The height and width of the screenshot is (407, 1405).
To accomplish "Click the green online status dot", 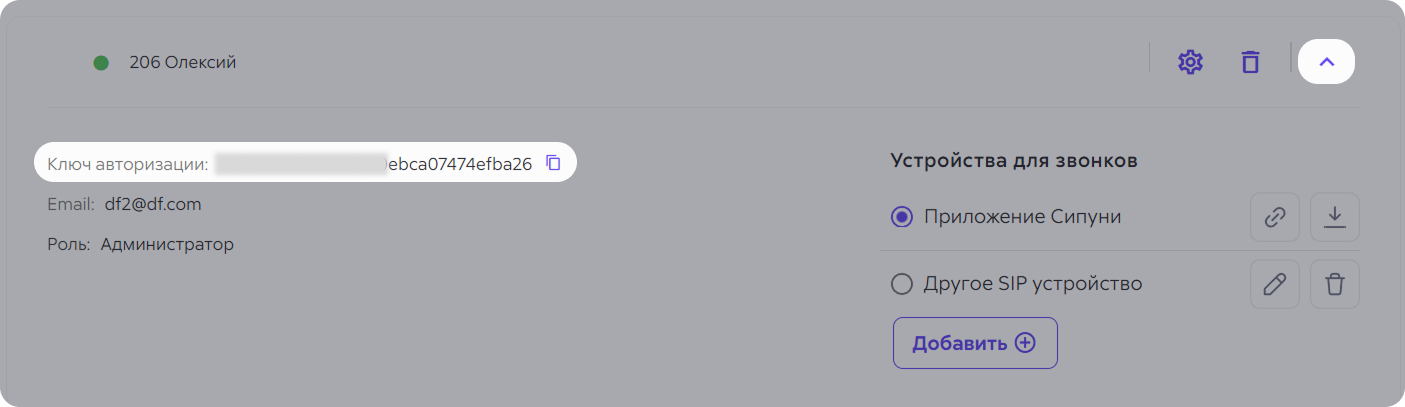I will 101,63.
